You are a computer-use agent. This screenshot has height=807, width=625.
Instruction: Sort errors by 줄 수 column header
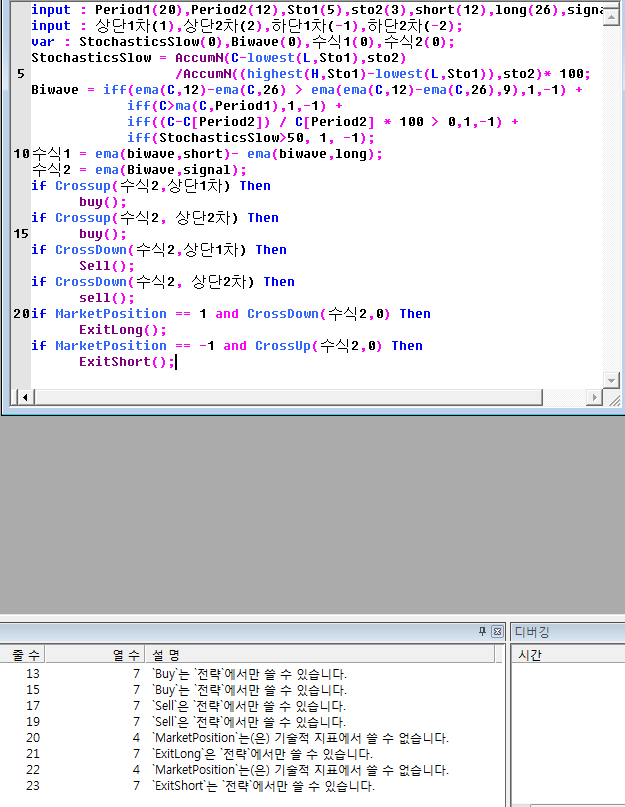[x=23, y=655]
